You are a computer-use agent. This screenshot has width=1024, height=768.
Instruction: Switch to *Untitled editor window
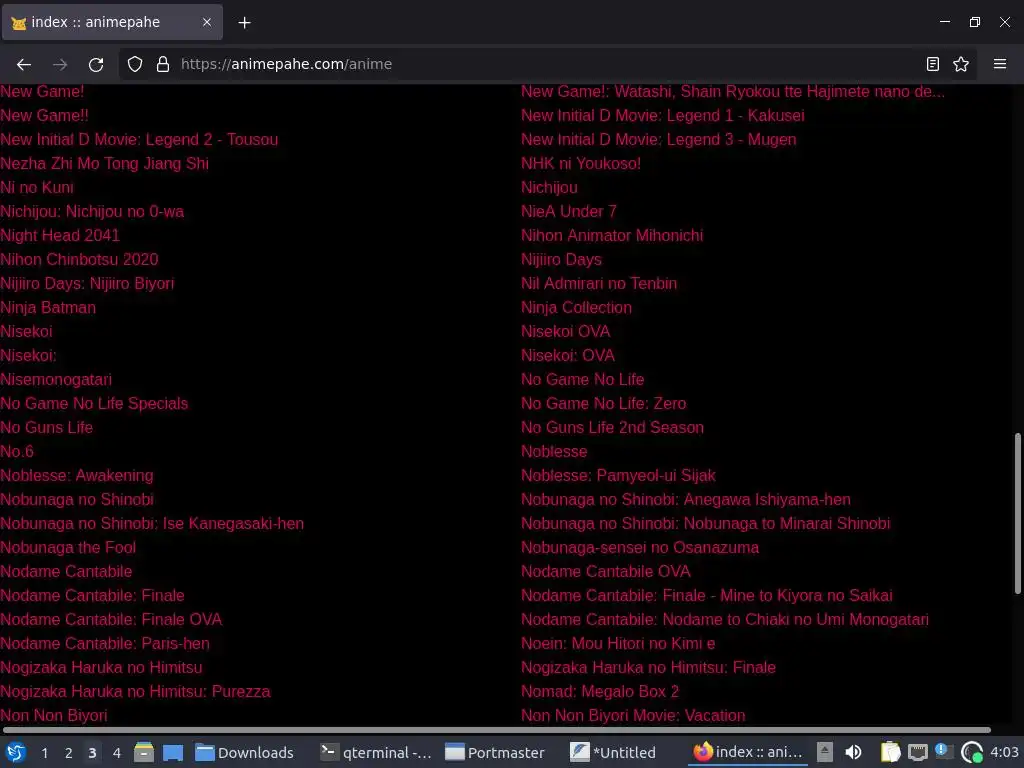(x=613, y=752)
